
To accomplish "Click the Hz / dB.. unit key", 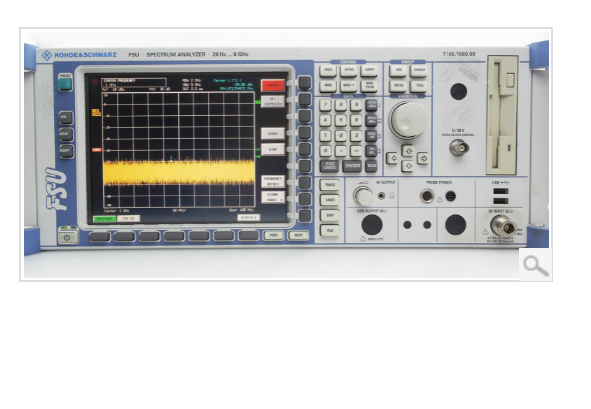I will [x=371, y=150].
